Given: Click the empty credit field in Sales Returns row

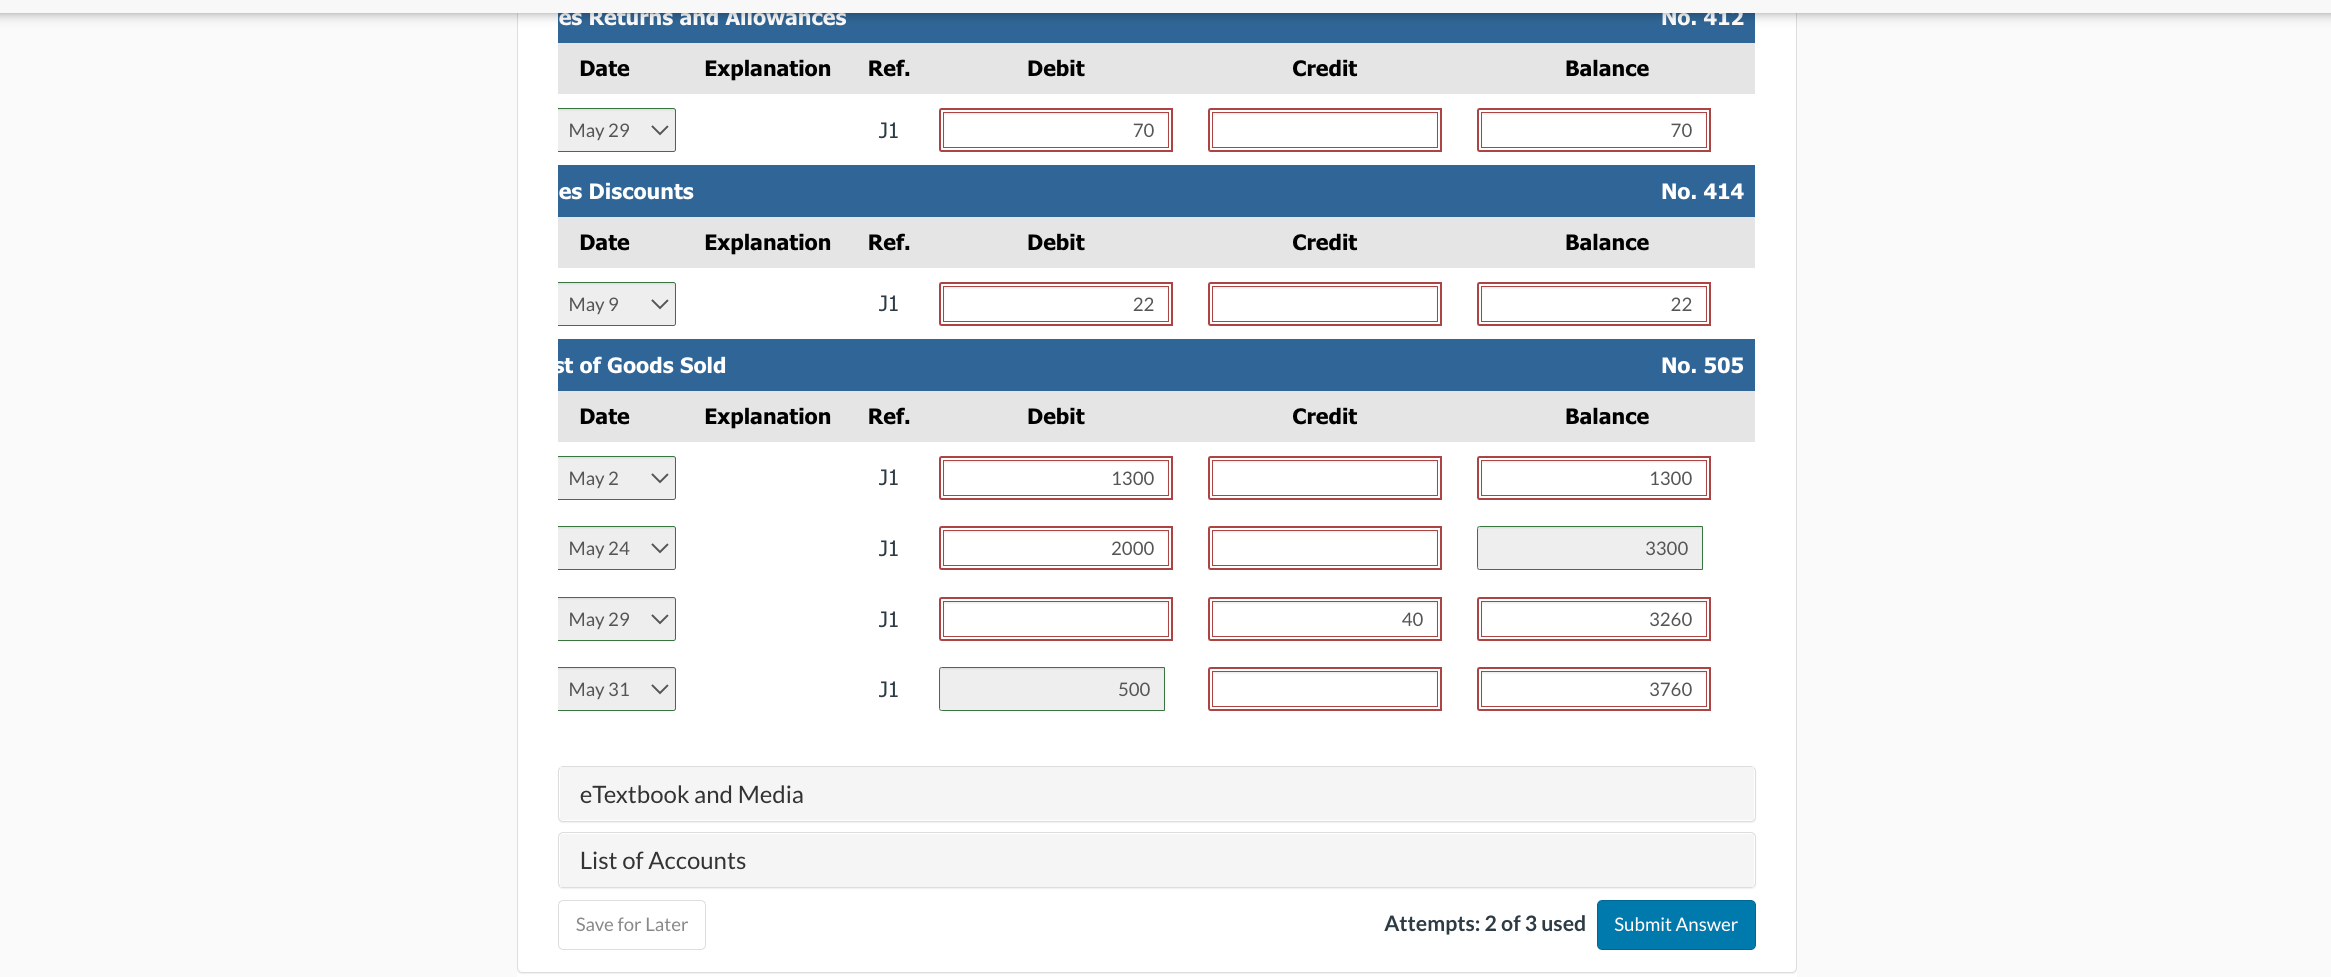Looking at the screenshot, I should click(x=1325, y=130).
